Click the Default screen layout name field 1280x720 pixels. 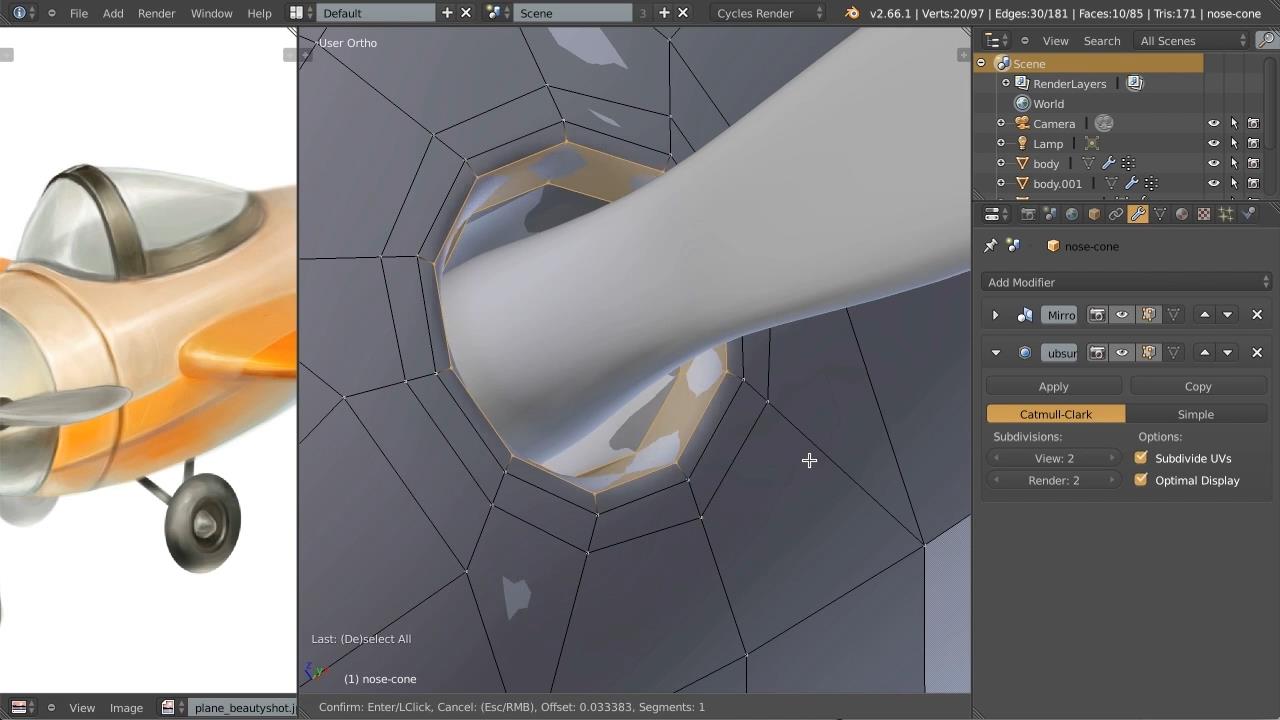376,13
